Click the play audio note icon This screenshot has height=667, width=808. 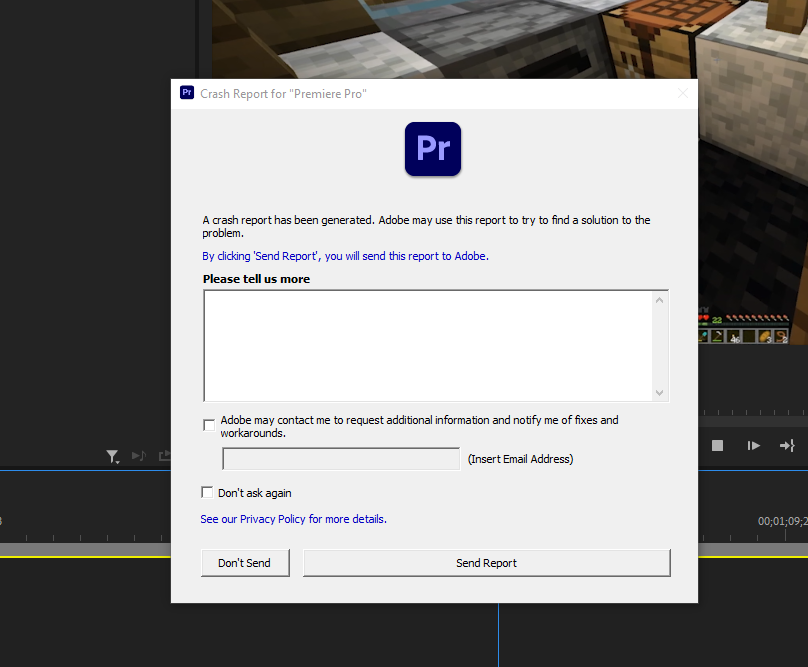139,457
